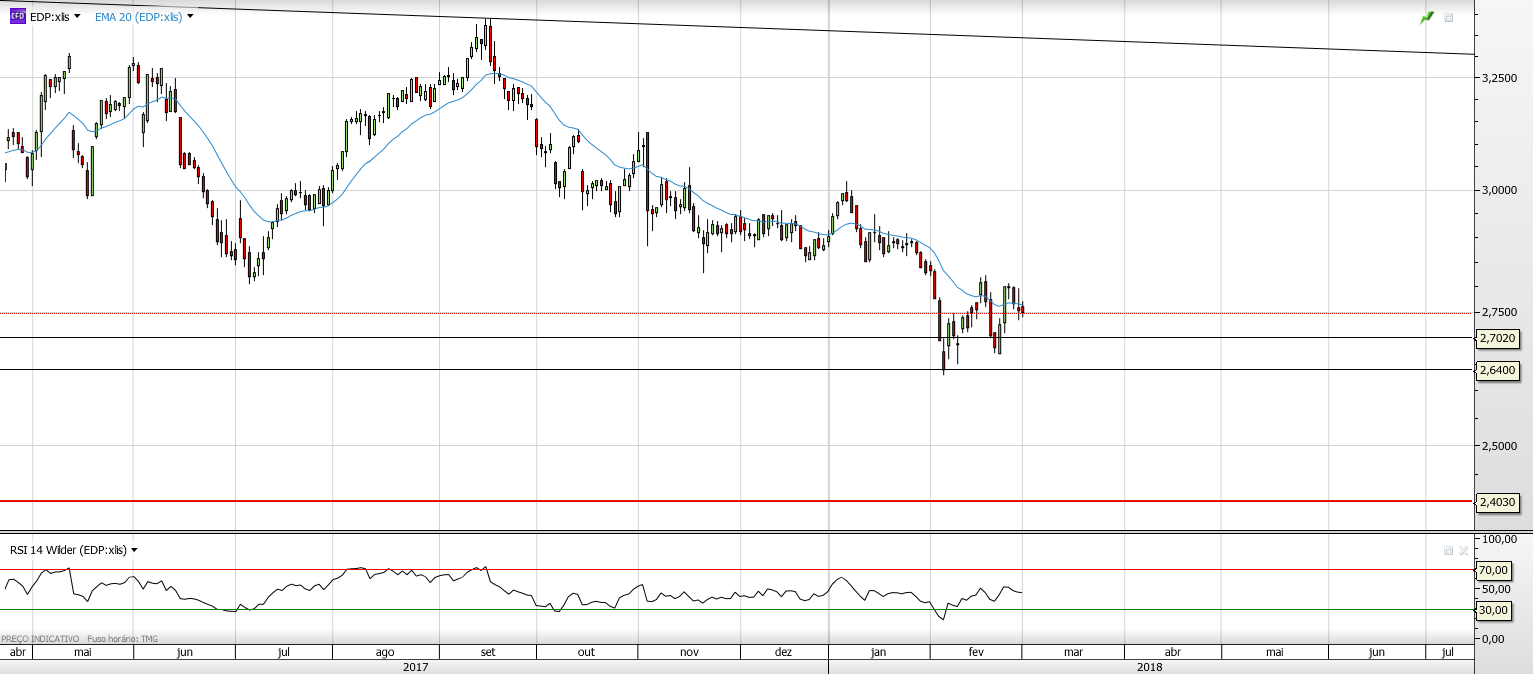Click the 'jun' month under 2017
This screenshot has width=1533, height=674.
click(184, 652)
